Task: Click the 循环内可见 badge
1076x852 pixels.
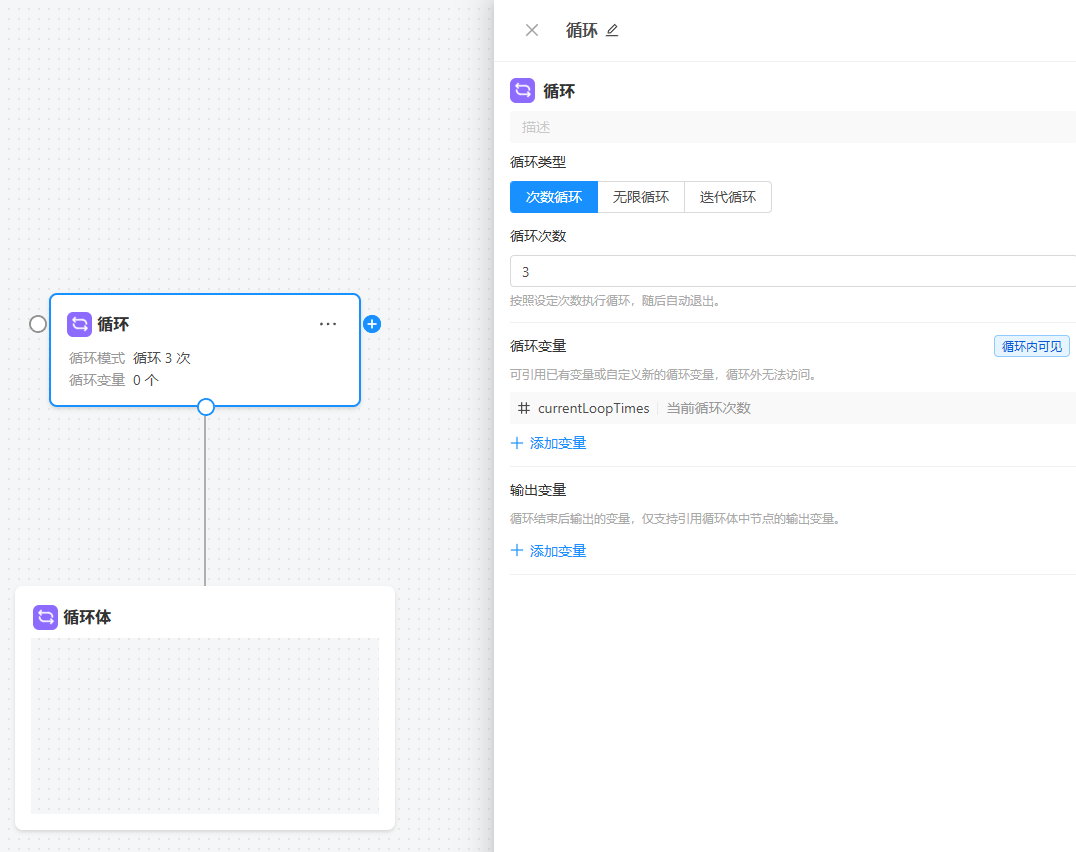Action: point(1031,345)
